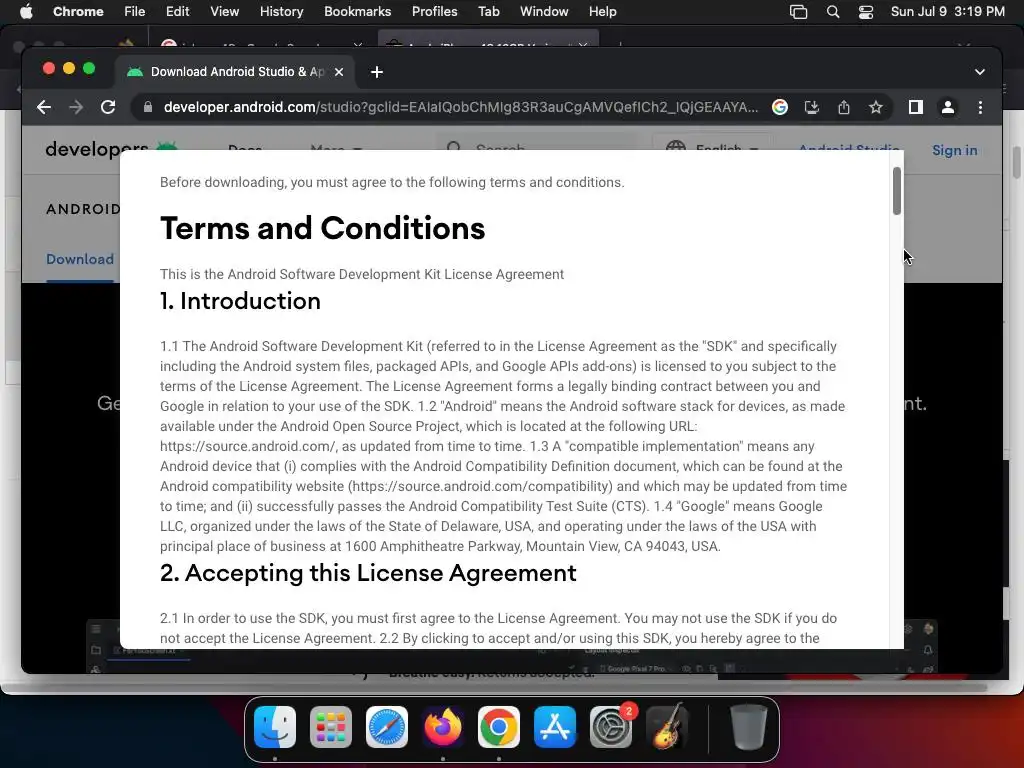This screenshot has height=768, width=1024.
Task: Close the Download Android Studio tab
Action: 339,72
